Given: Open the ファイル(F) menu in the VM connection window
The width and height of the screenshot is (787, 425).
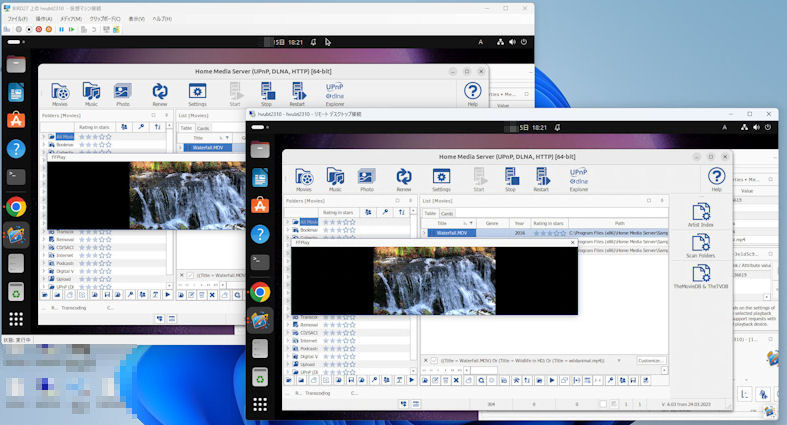Looking at the screenshot, I should [18, 19].
